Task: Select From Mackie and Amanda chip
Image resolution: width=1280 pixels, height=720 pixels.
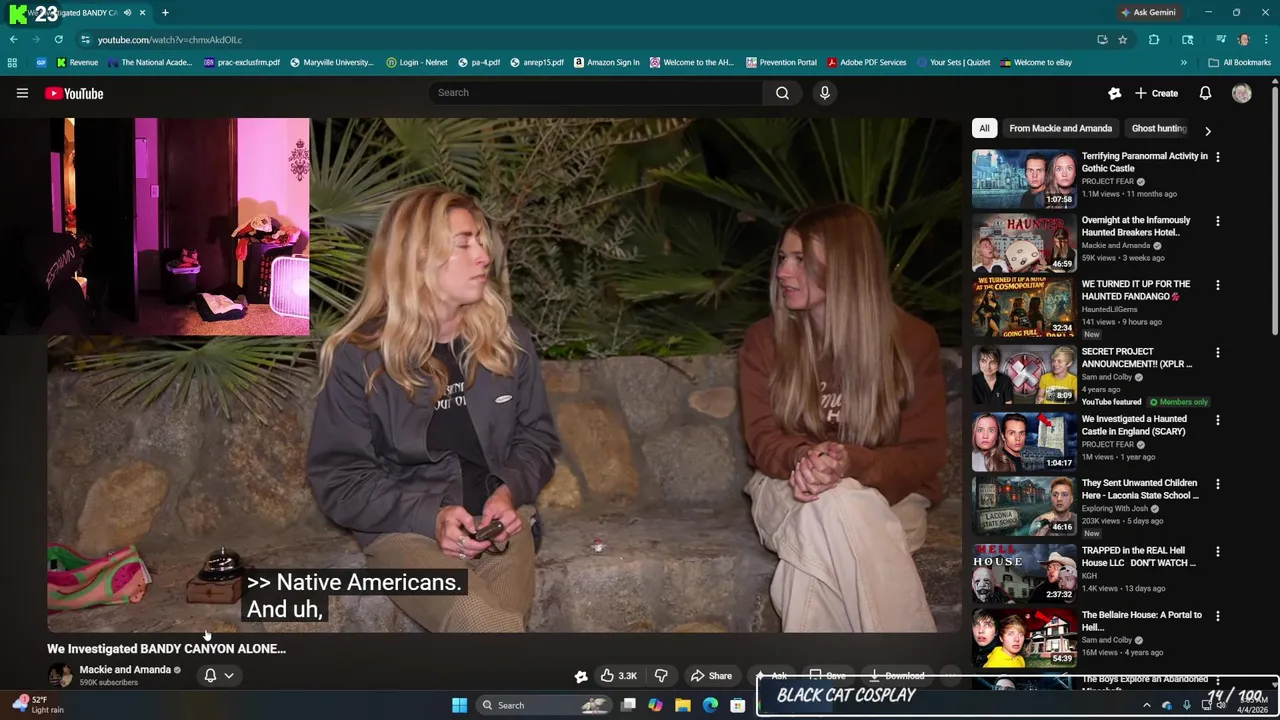Action: [1060, 128]
